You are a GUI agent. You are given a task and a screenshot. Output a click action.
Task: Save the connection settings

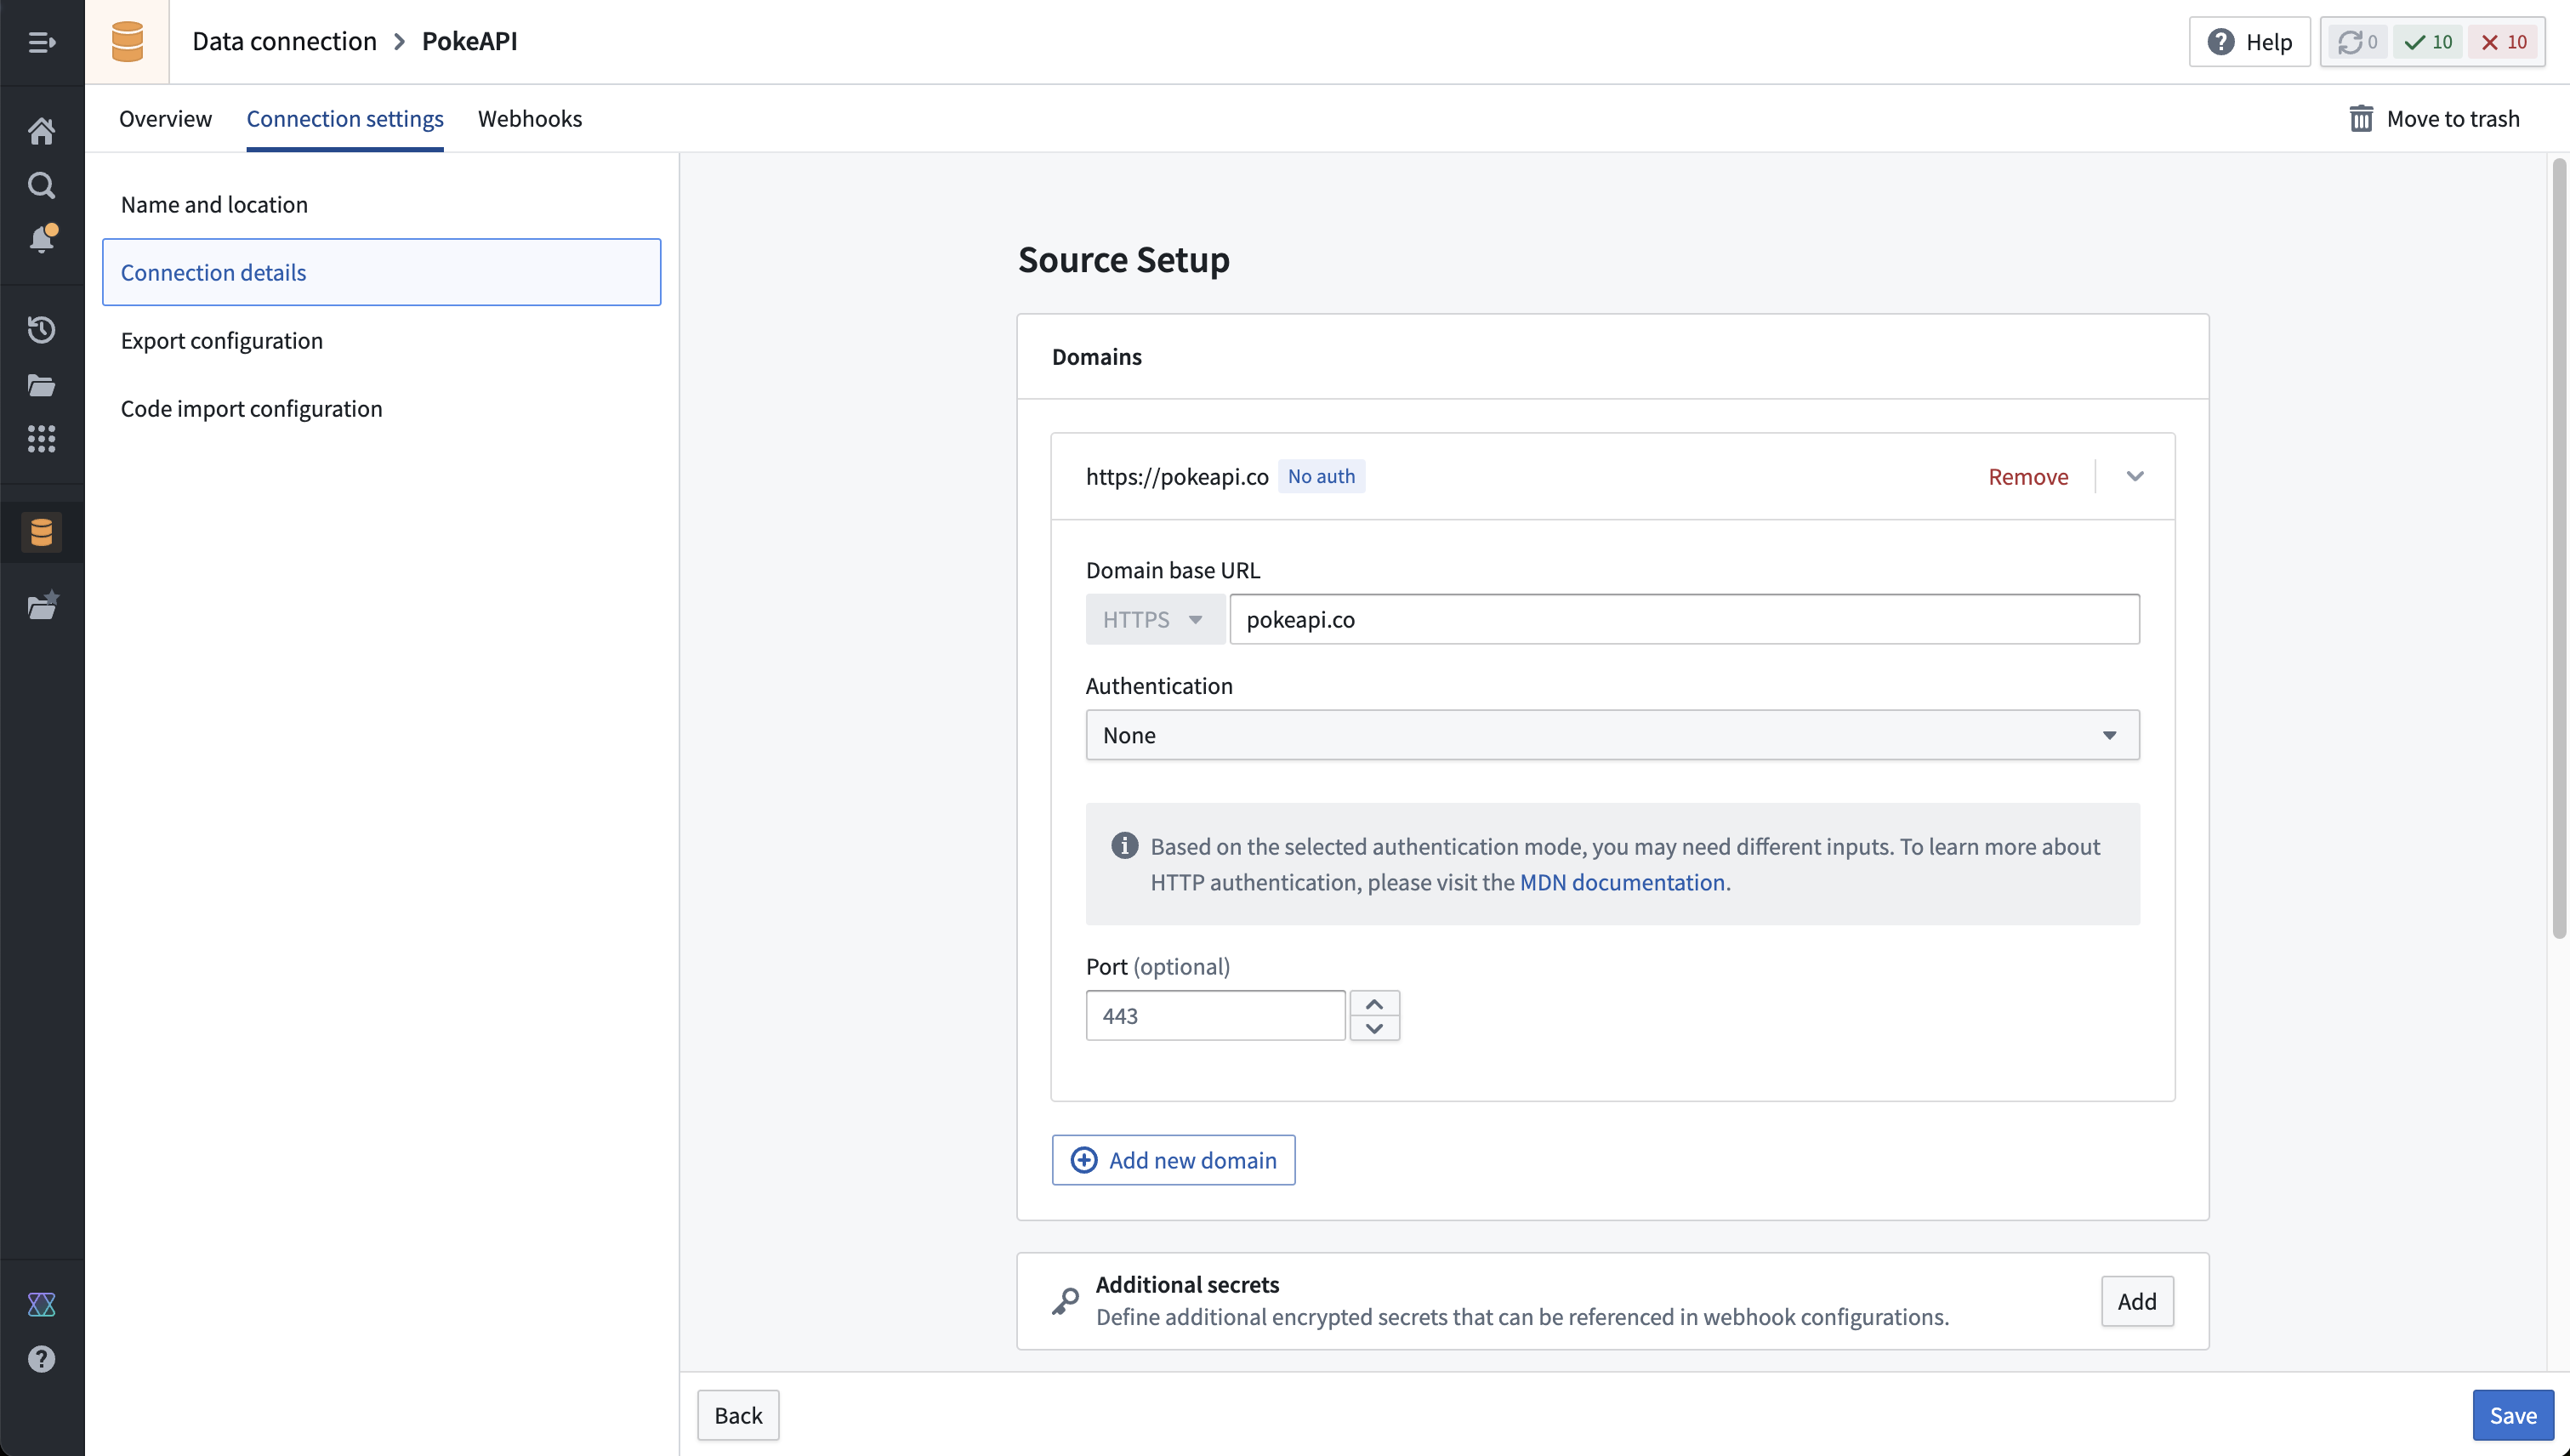coord(2513,1415)
